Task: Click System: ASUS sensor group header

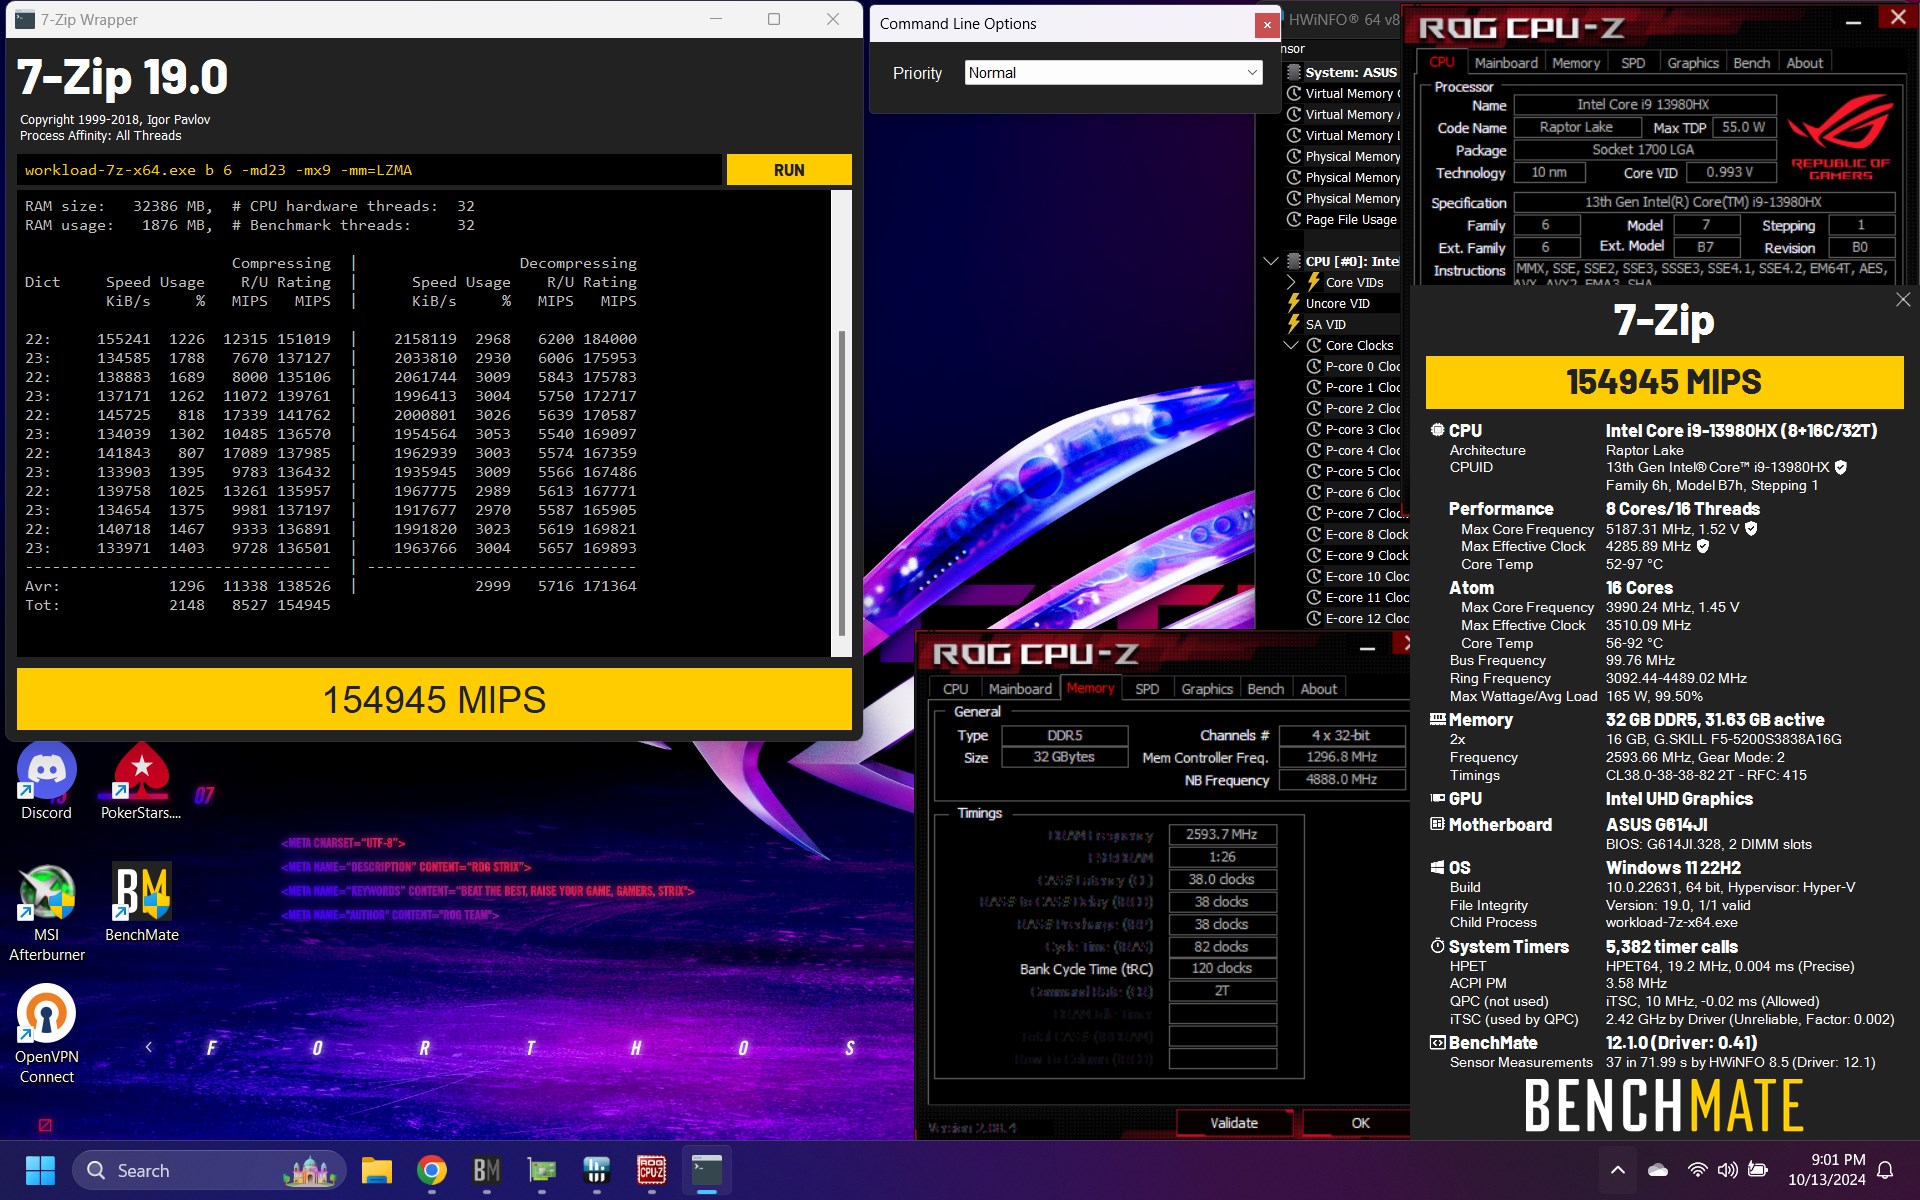Action: pos(1342,72)
